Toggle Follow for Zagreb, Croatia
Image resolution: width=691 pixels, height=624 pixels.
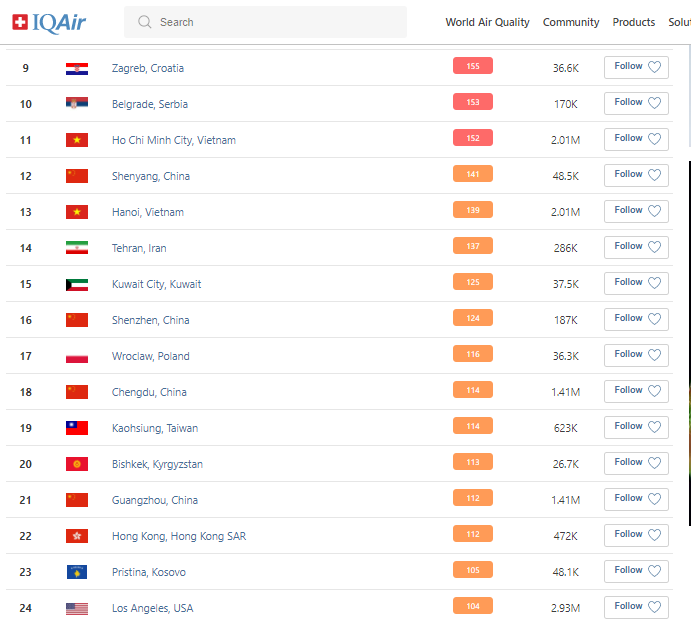tap(636, 67)
